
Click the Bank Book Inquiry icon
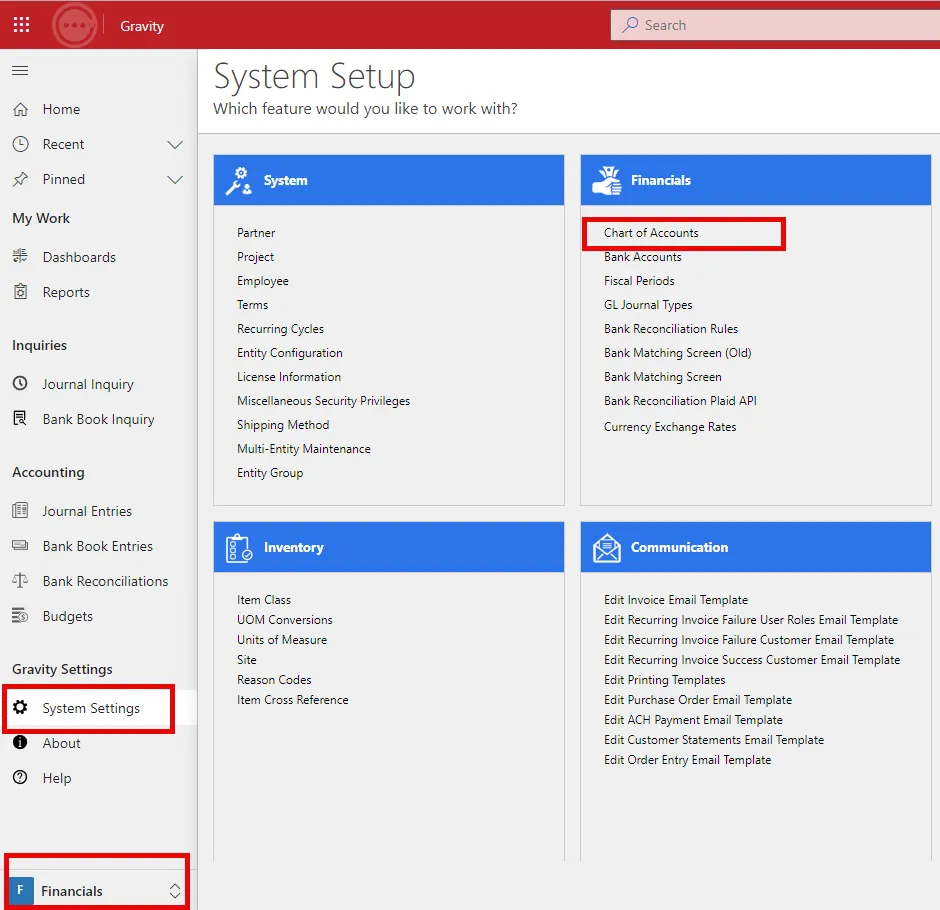point(20,418)
